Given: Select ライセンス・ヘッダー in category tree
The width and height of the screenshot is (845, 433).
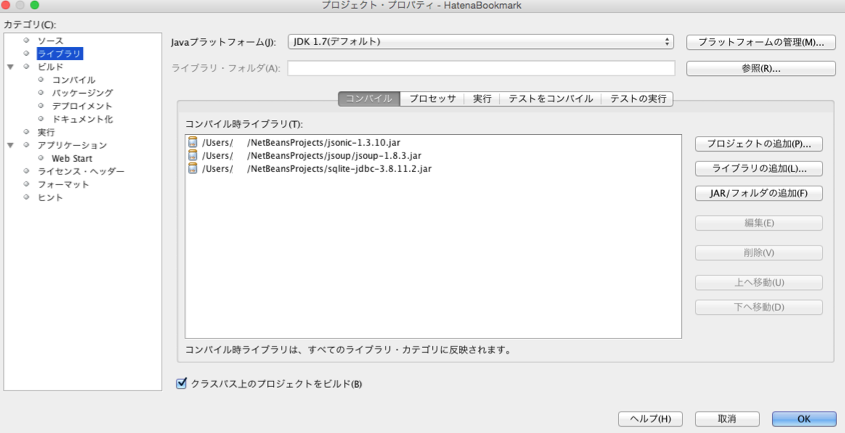Looking at the screenshot, I should click(81, 171).
